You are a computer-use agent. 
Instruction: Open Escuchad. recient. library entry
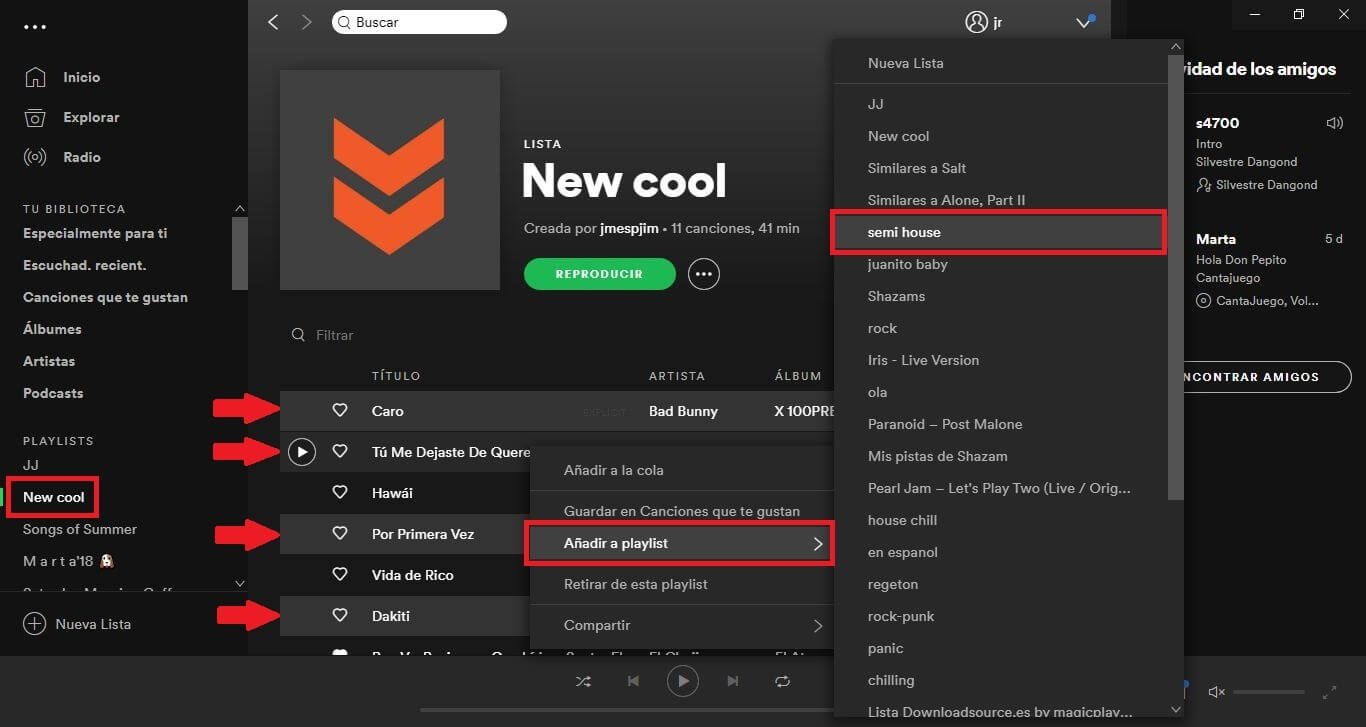coord(84,265)
